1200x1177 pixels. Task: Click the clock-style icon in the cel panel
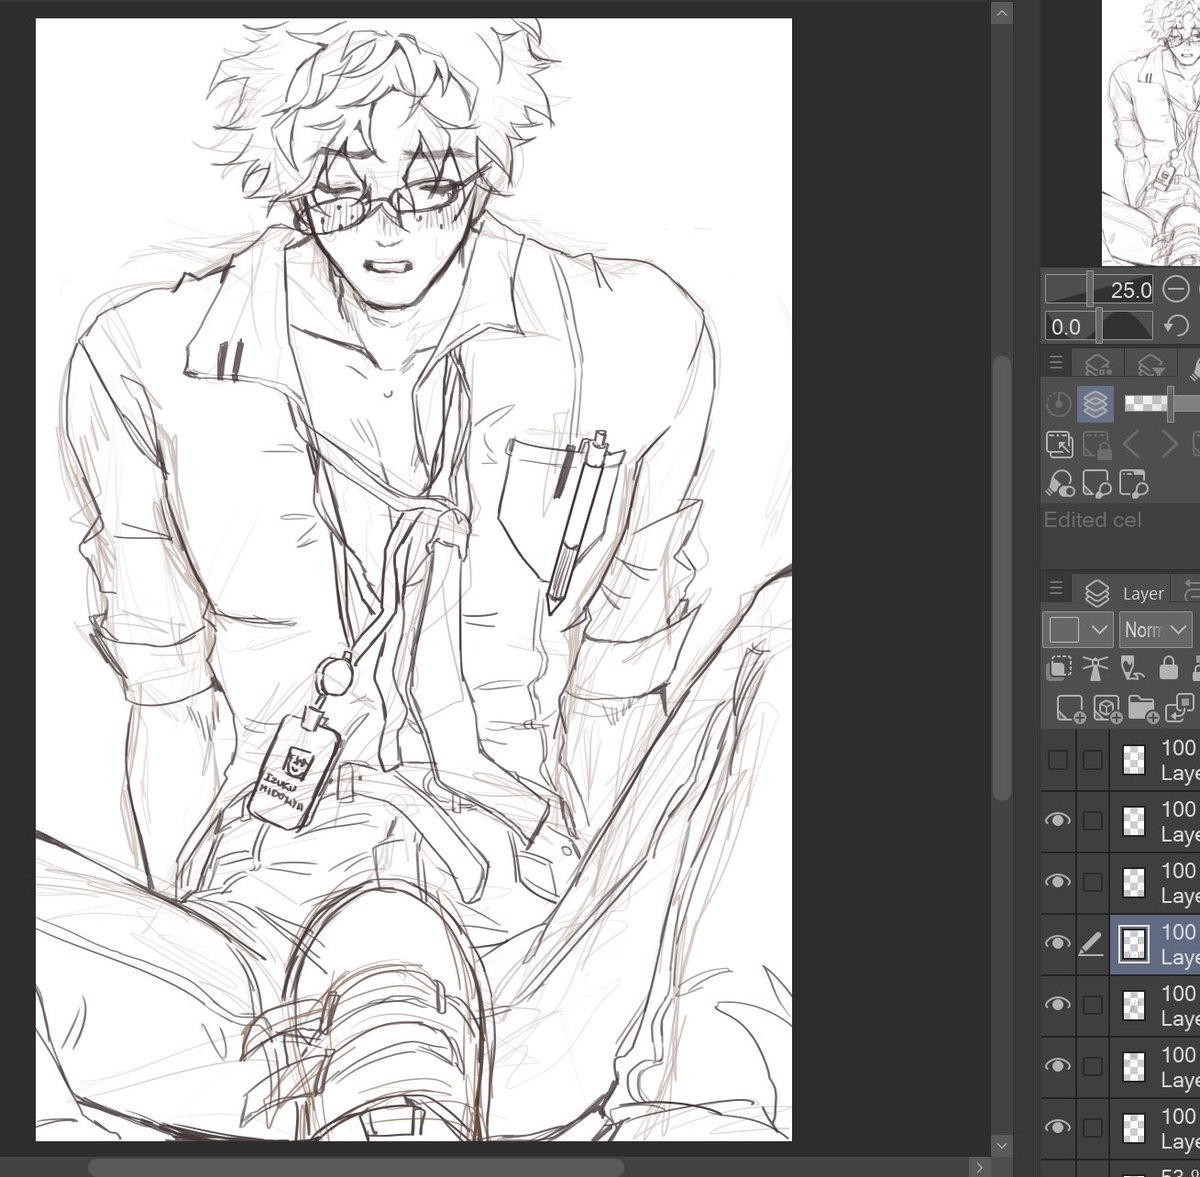[1058, 403]
